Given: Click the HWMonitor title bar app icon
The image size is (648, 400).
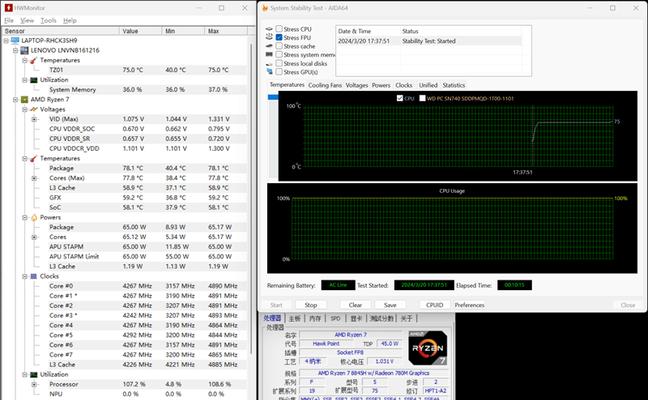Looking at the screenshot, I should [x=8, y=8].
